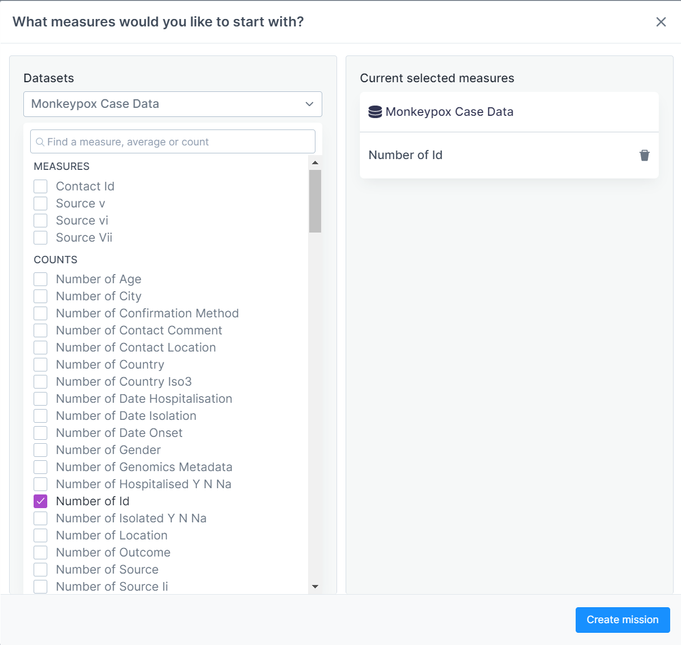Viewport: 681px width, 645px height.
Task: Tick the Number of Country checkbox
Action: pyautogui.click(x=41, y=364)
